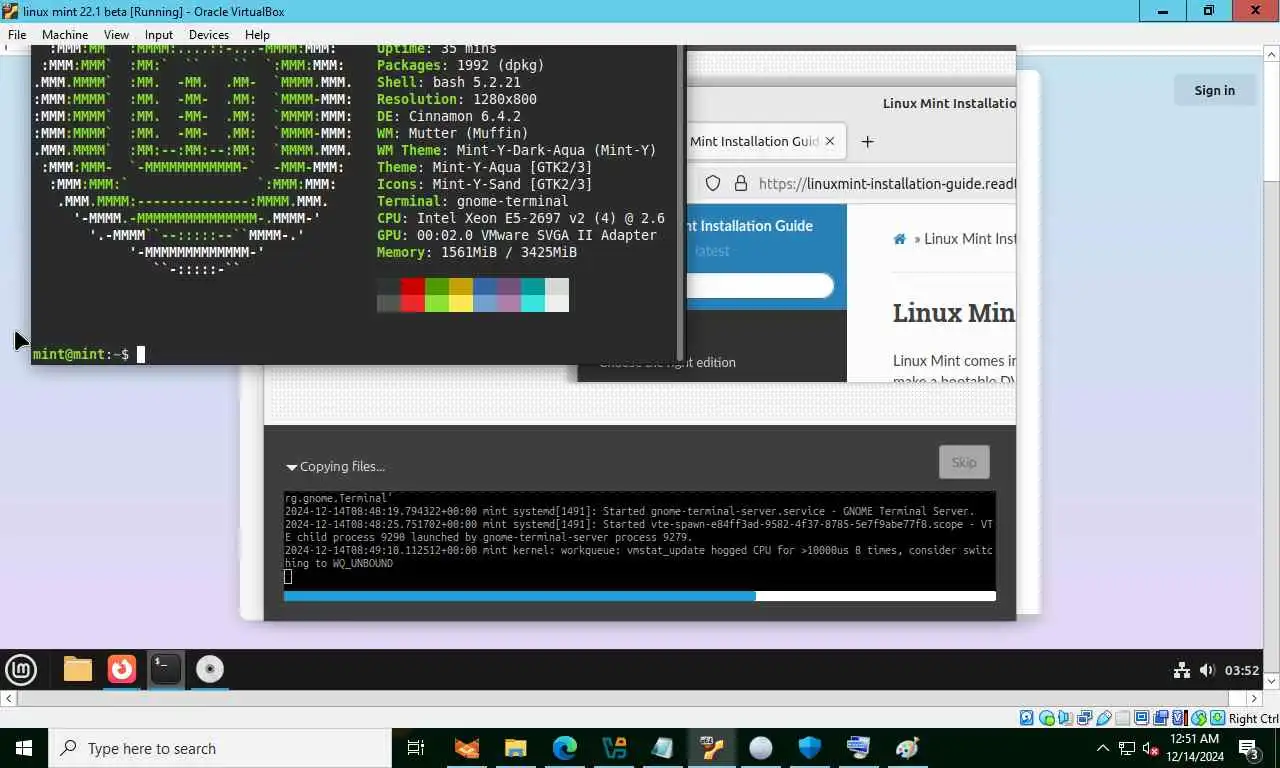The height and width of the screenshot is (768, 1280).
Task: Click the VirtualBox optical drive status icon
Action: click(1047, 718)
